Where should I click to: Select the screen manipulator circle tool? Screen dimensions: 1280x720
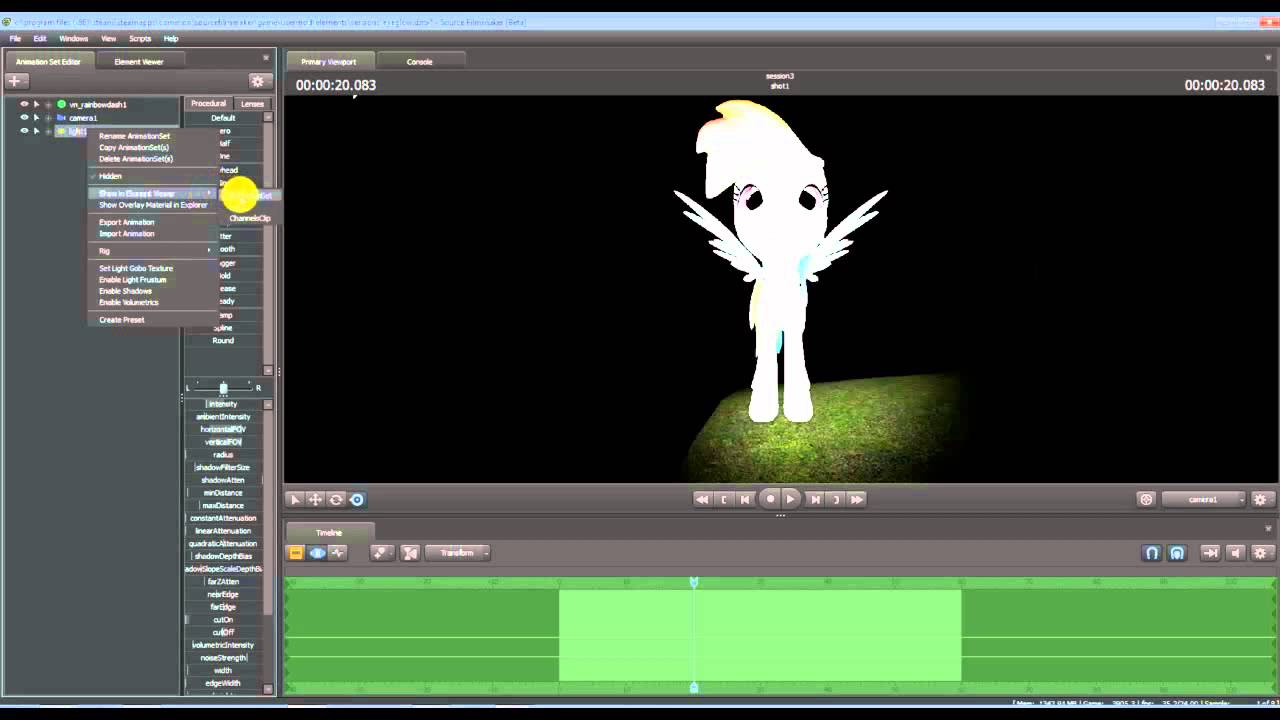click(x=357, y=499)
